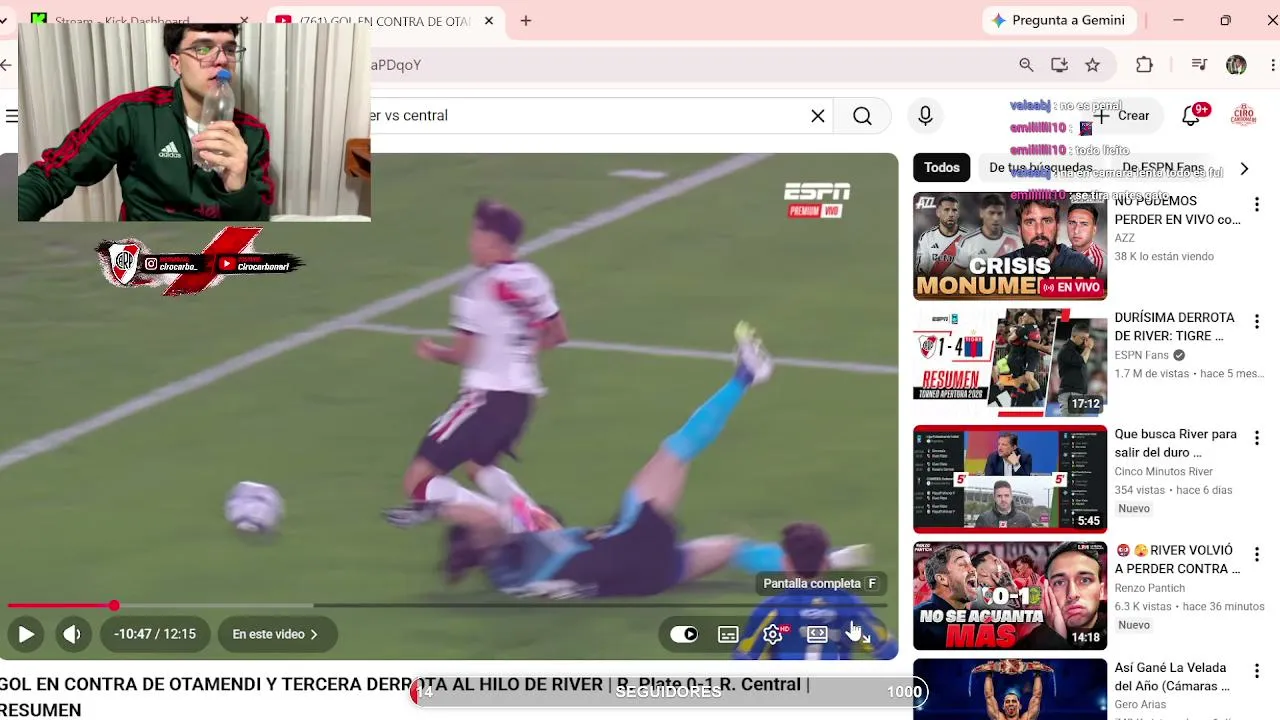
Task: Switch to theater mode in the player
Action: 817,634
